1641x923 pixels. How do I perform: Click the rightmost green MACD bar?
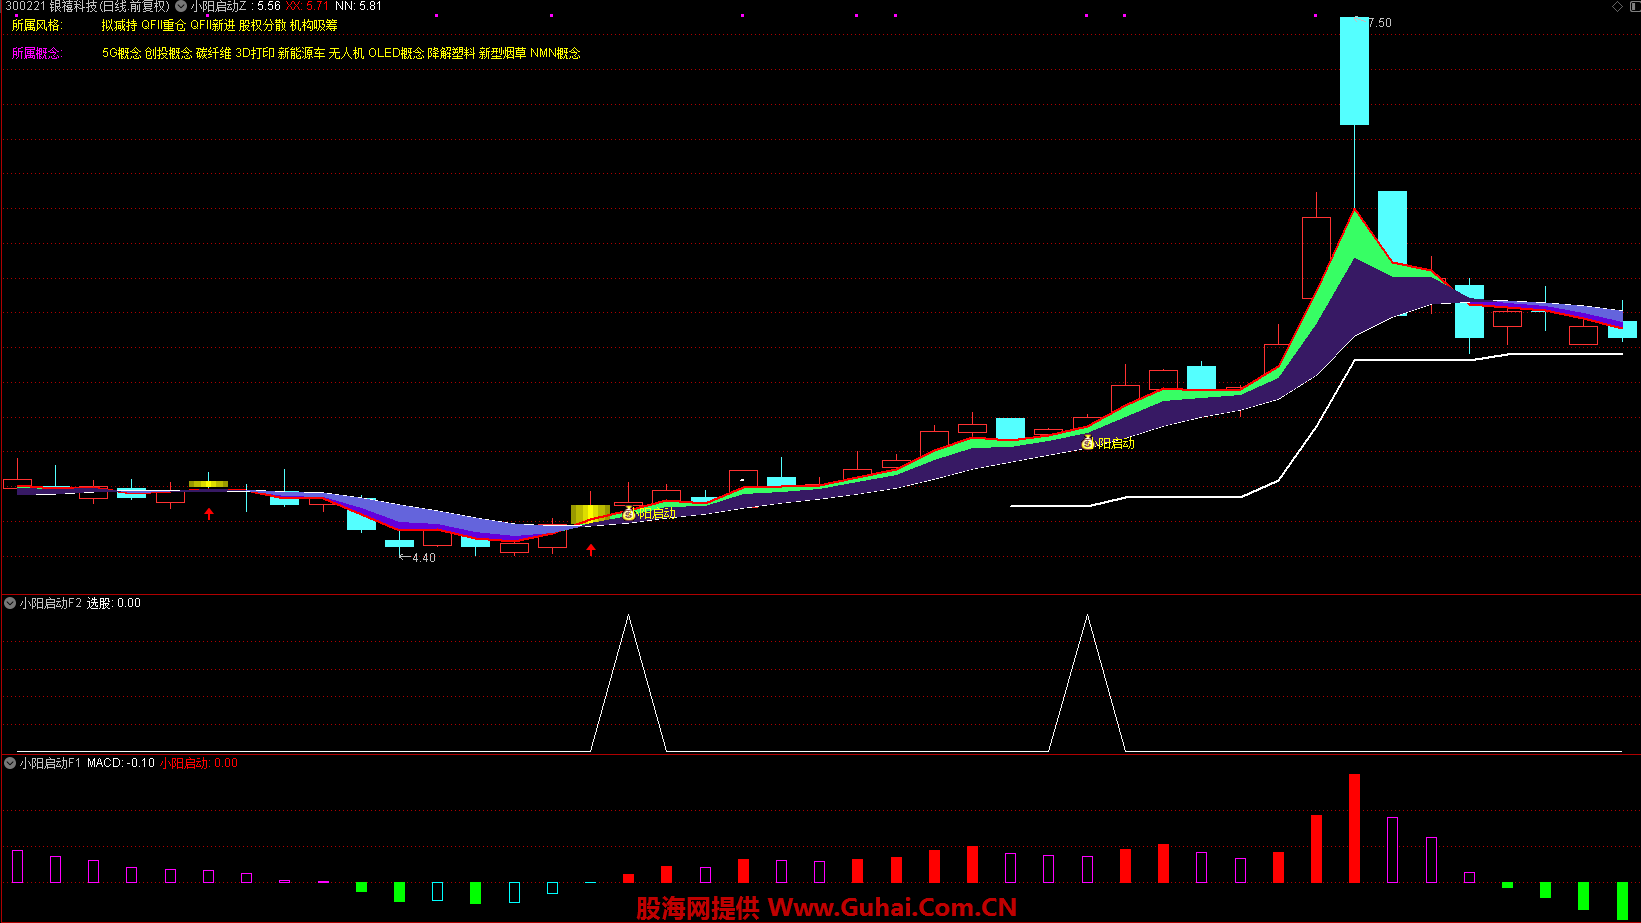[1622, 900]
